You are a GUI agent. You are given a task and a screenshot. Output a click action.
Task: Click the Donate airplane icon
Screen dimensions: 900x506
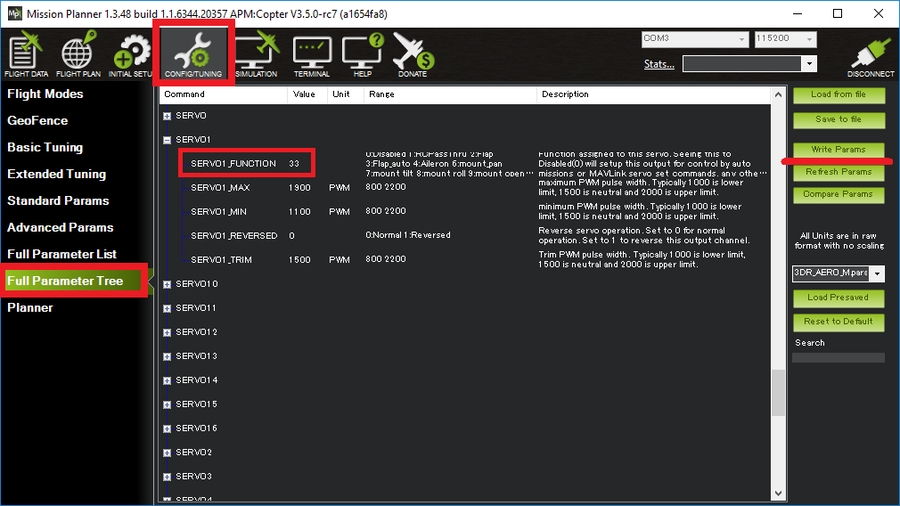pyautogui.click(x=411, y=53)
